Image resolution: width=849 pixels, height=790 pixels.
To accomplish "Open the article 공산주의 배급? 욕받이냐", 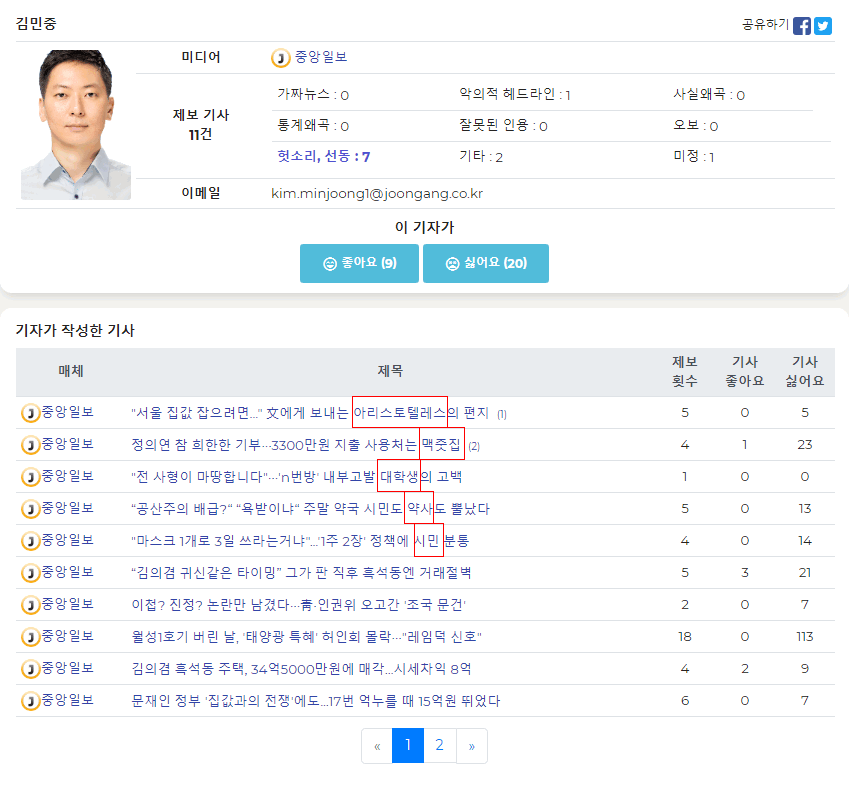I will coord(310,508).
